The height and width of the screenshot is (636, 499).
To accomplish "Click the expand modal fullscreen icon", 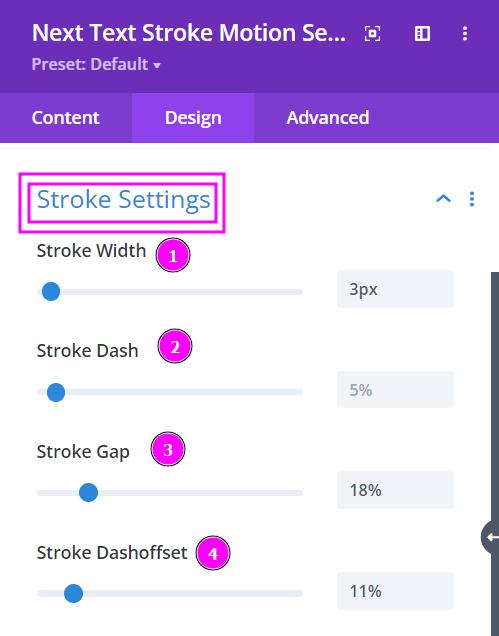I will [372, 34].
